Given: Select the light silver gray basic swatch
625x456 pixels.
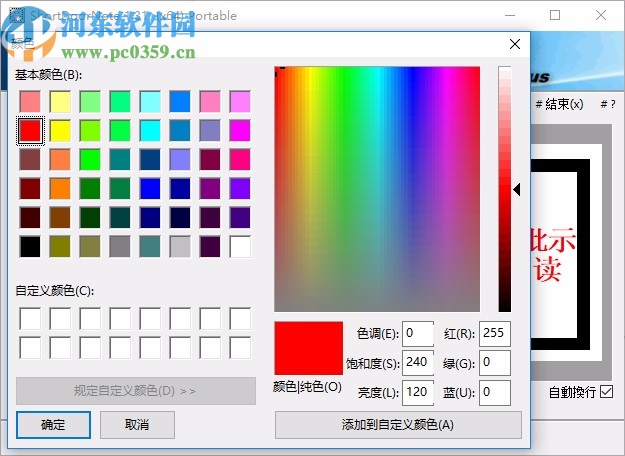Looking at the screenshot, I should (180, 247).
